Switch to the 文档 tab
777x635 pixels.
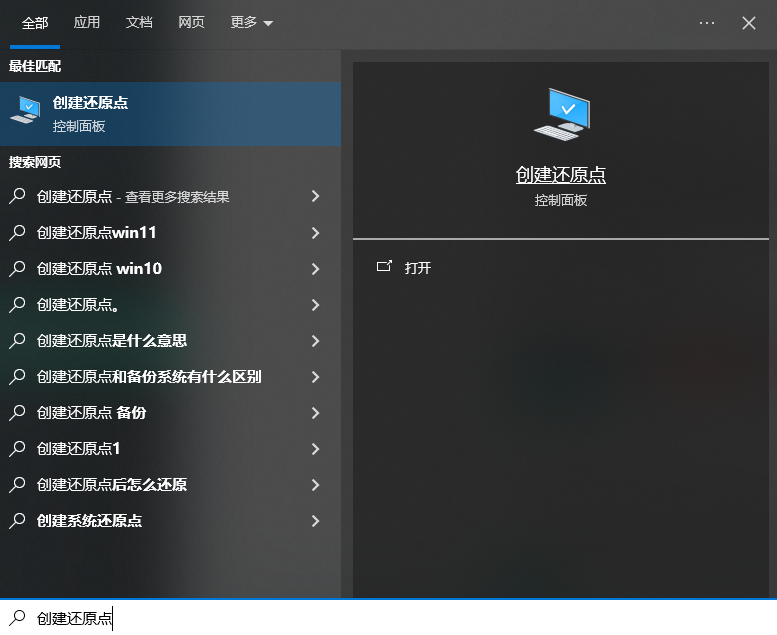(139, 23)
